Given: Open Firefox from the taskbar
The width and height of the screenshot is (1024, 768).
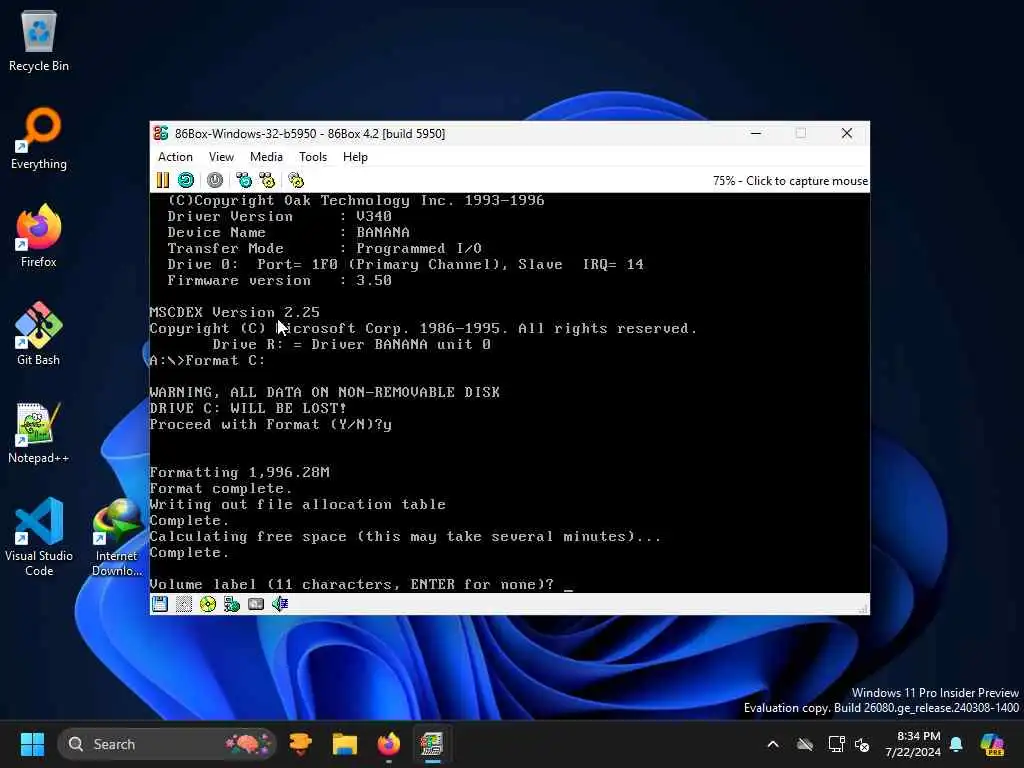Looking at the screenshot, I should (x=389, y=744).
